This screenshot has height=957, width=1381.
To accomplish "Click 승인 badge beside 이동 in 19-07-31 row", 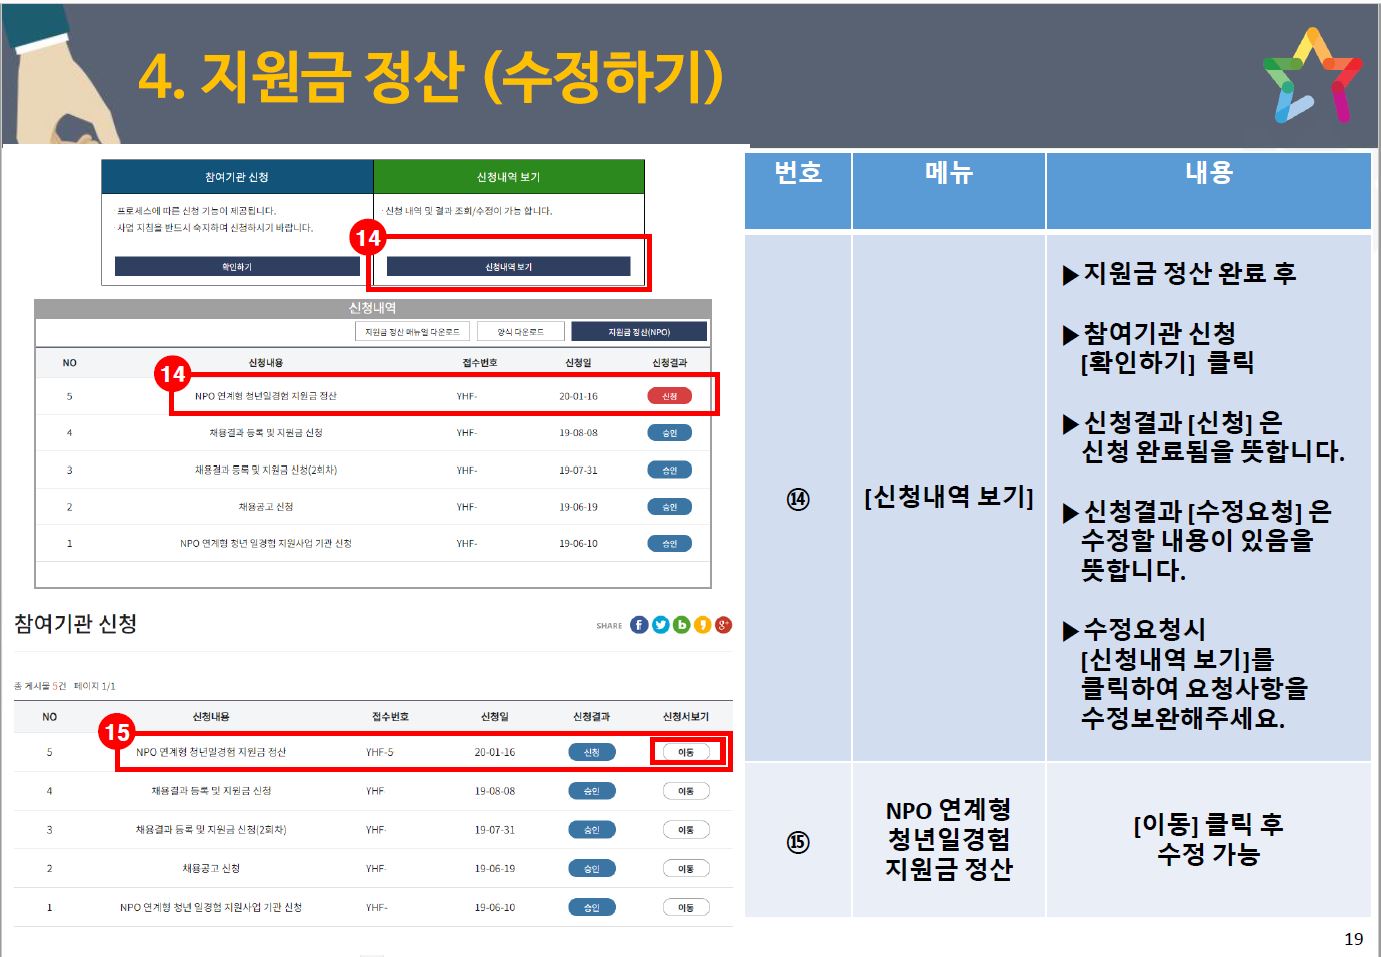I will [592, 830].
